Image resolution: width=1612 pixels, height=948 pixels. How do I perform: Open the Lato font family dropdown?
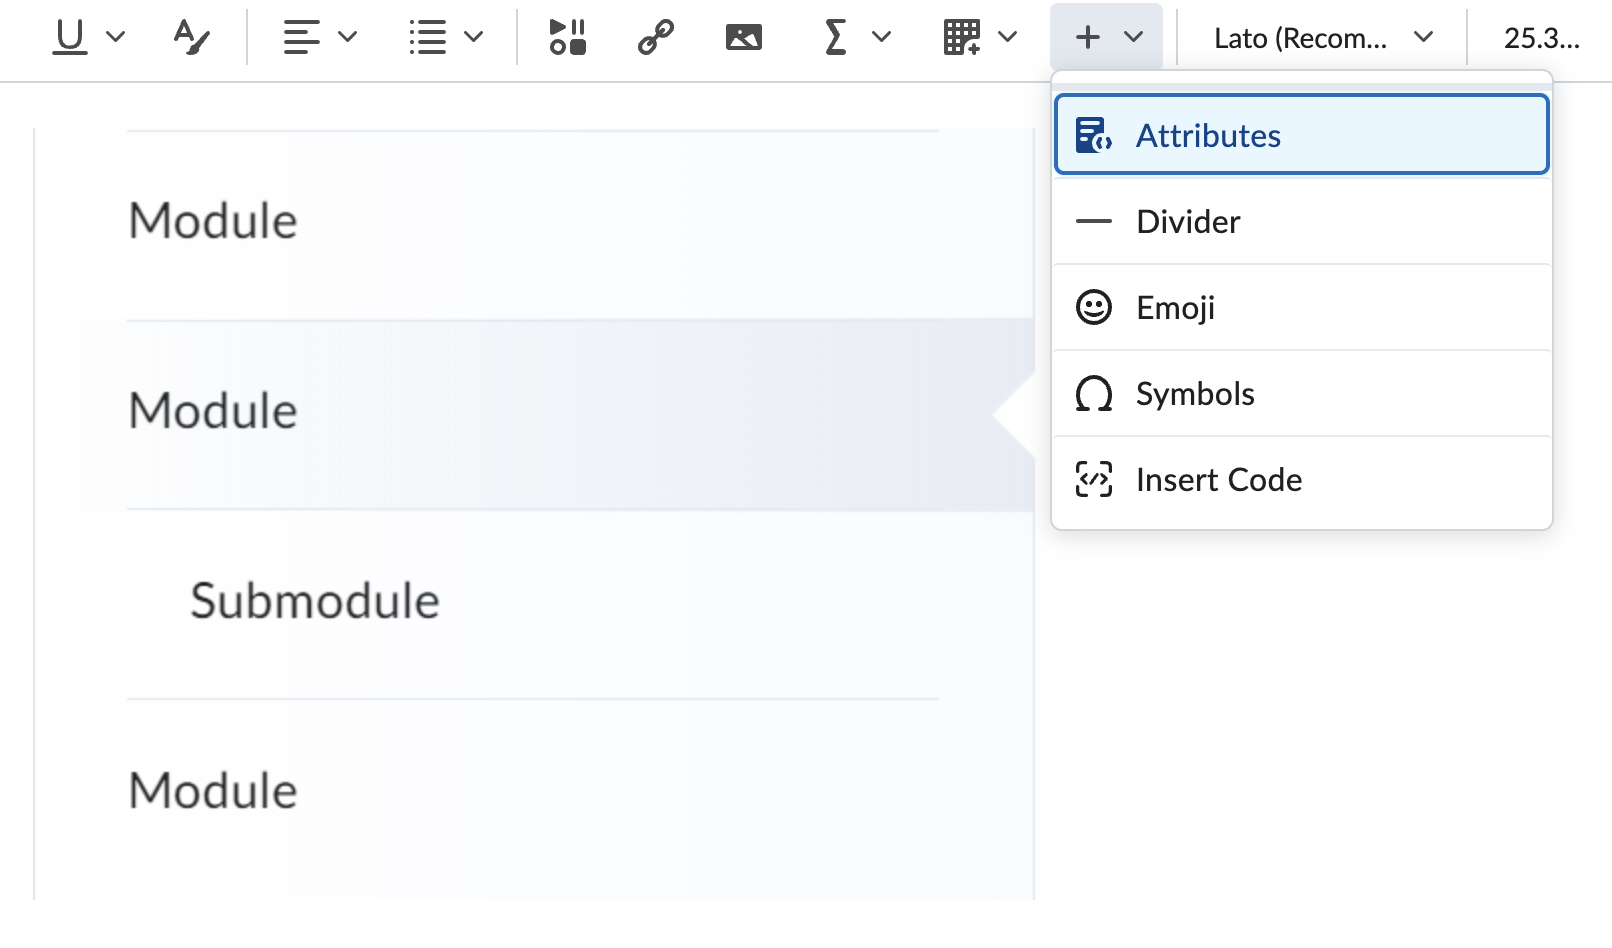(x=1322, y=38)
